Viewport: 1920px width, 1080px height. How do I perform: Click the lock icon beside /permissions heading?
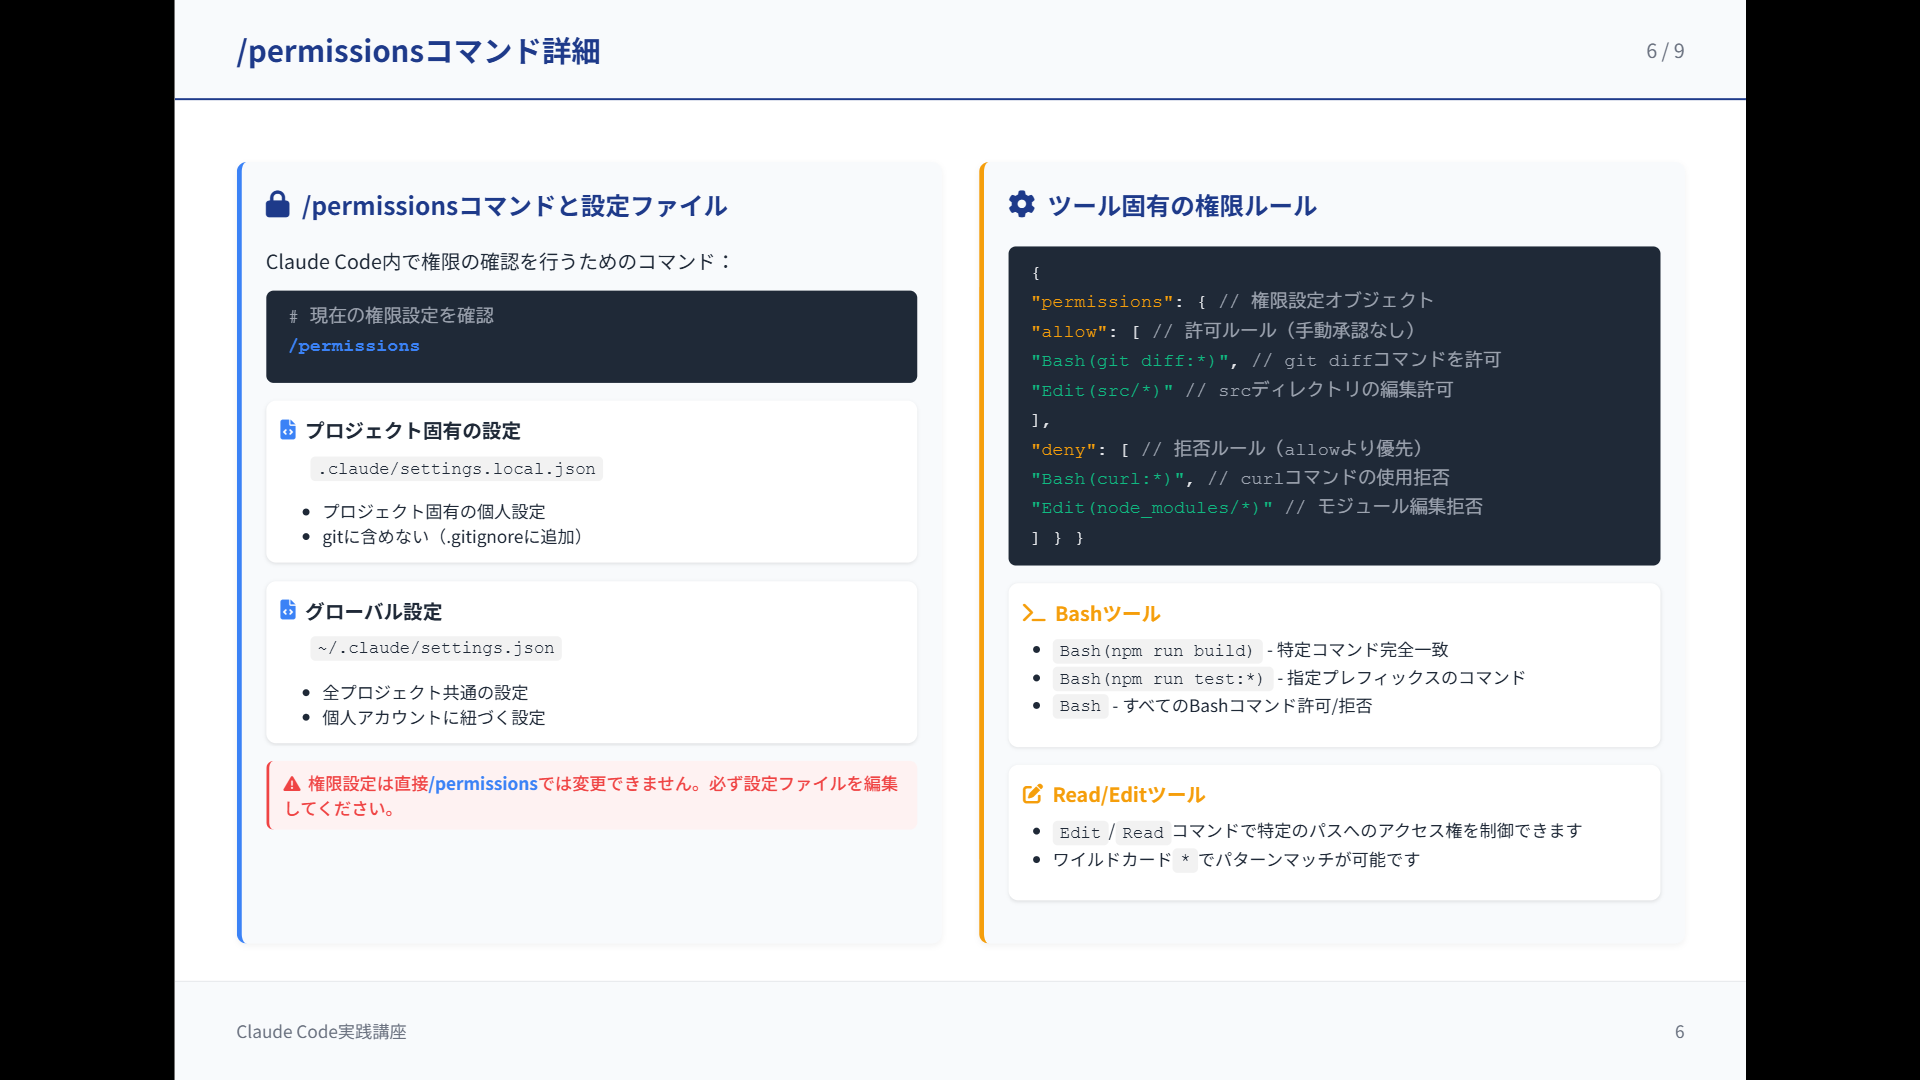coord(277,204)
